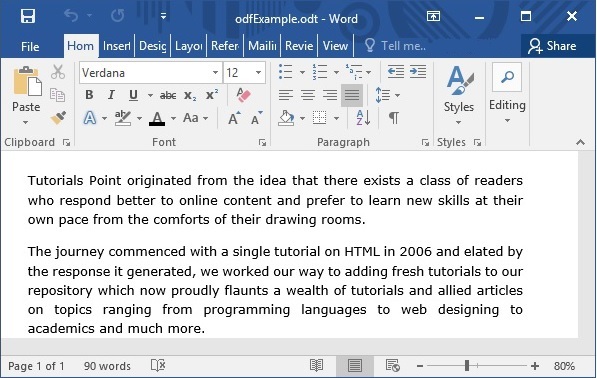Toggle Strikethrough formatting
This screenshot has width=597, height=378.
point(168,95)
